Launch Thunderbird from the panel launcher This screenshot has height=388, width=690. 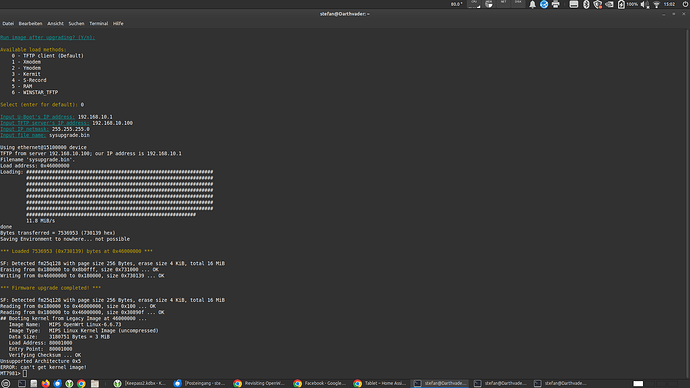click(x=57, y=384)
